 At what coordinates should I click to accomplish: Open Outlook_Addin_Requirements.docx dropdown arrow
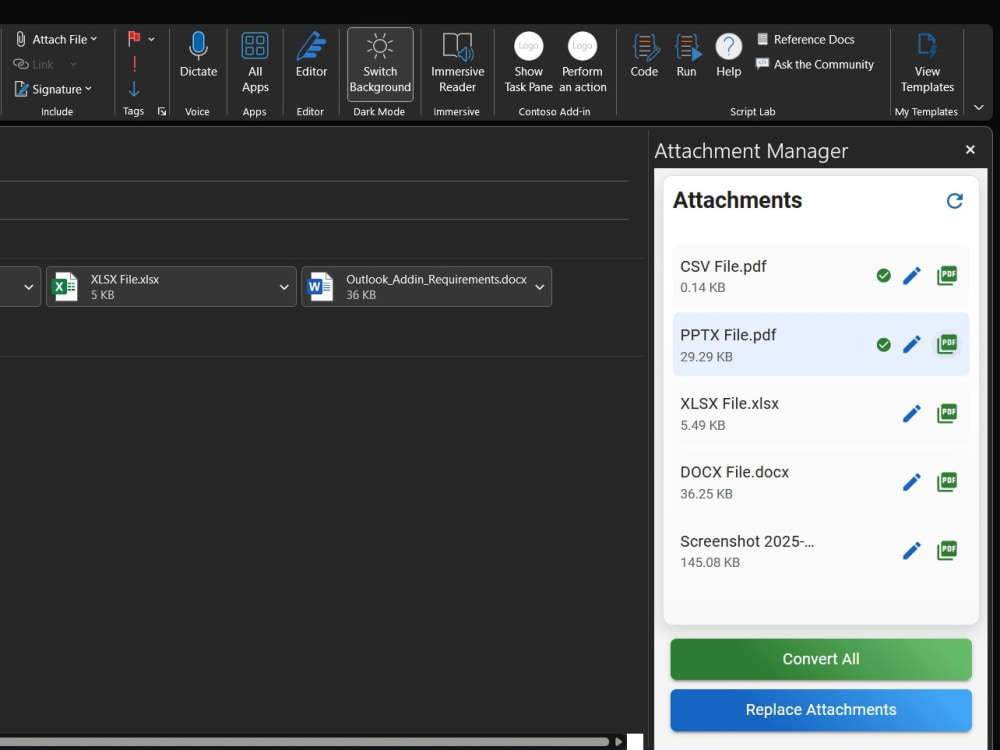tap(540, 287)
